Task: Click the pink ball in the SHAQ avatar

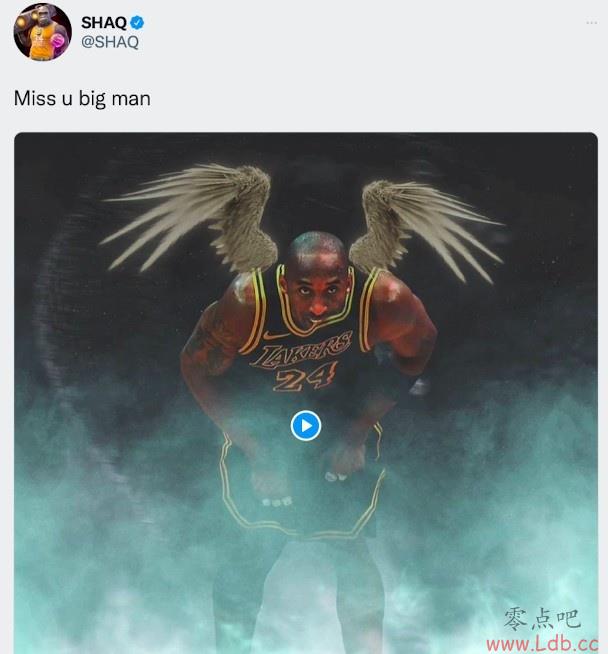Action: (x=58, y=41)
